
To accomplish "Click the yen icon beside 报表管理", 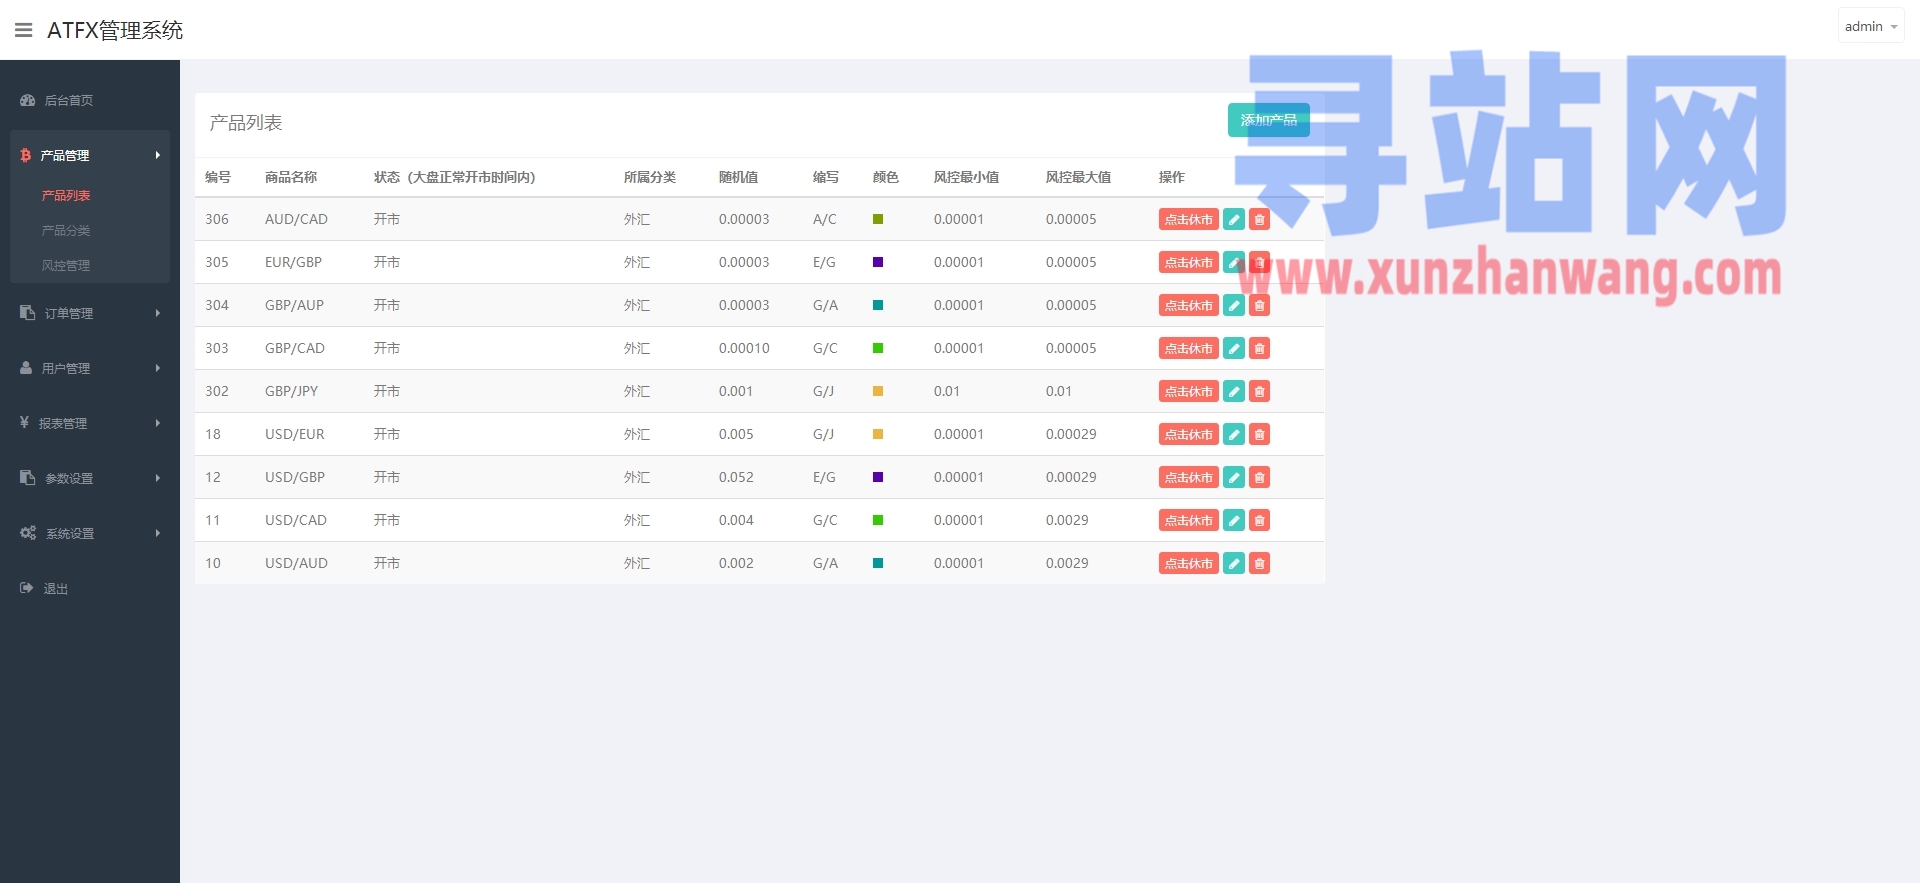I will click(24, 422).
